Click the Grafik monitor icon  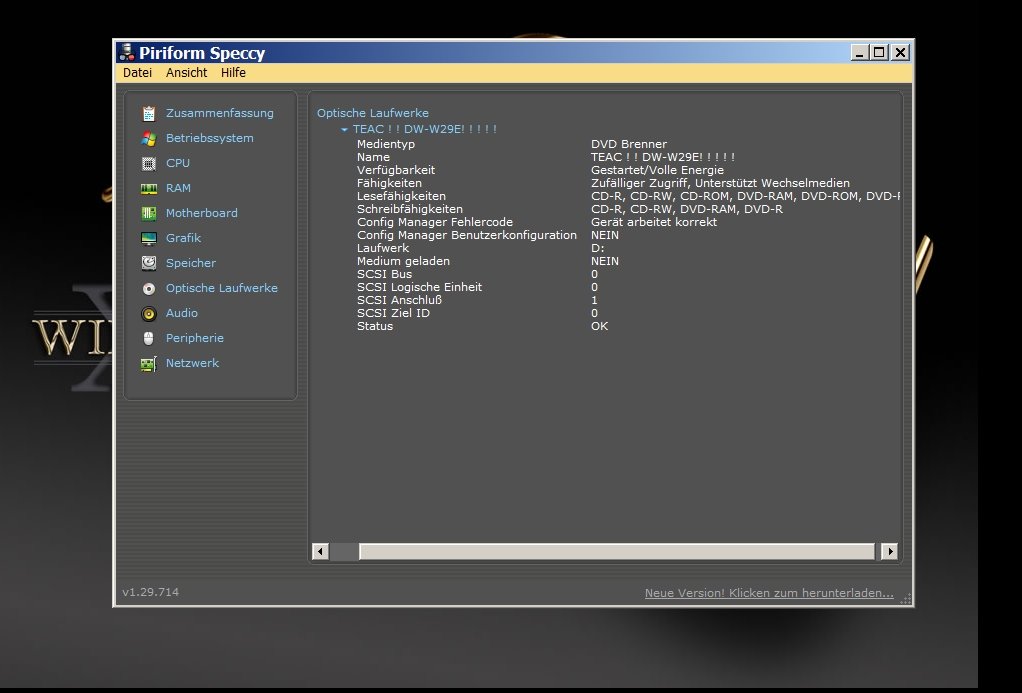click(x=149, y=239)
